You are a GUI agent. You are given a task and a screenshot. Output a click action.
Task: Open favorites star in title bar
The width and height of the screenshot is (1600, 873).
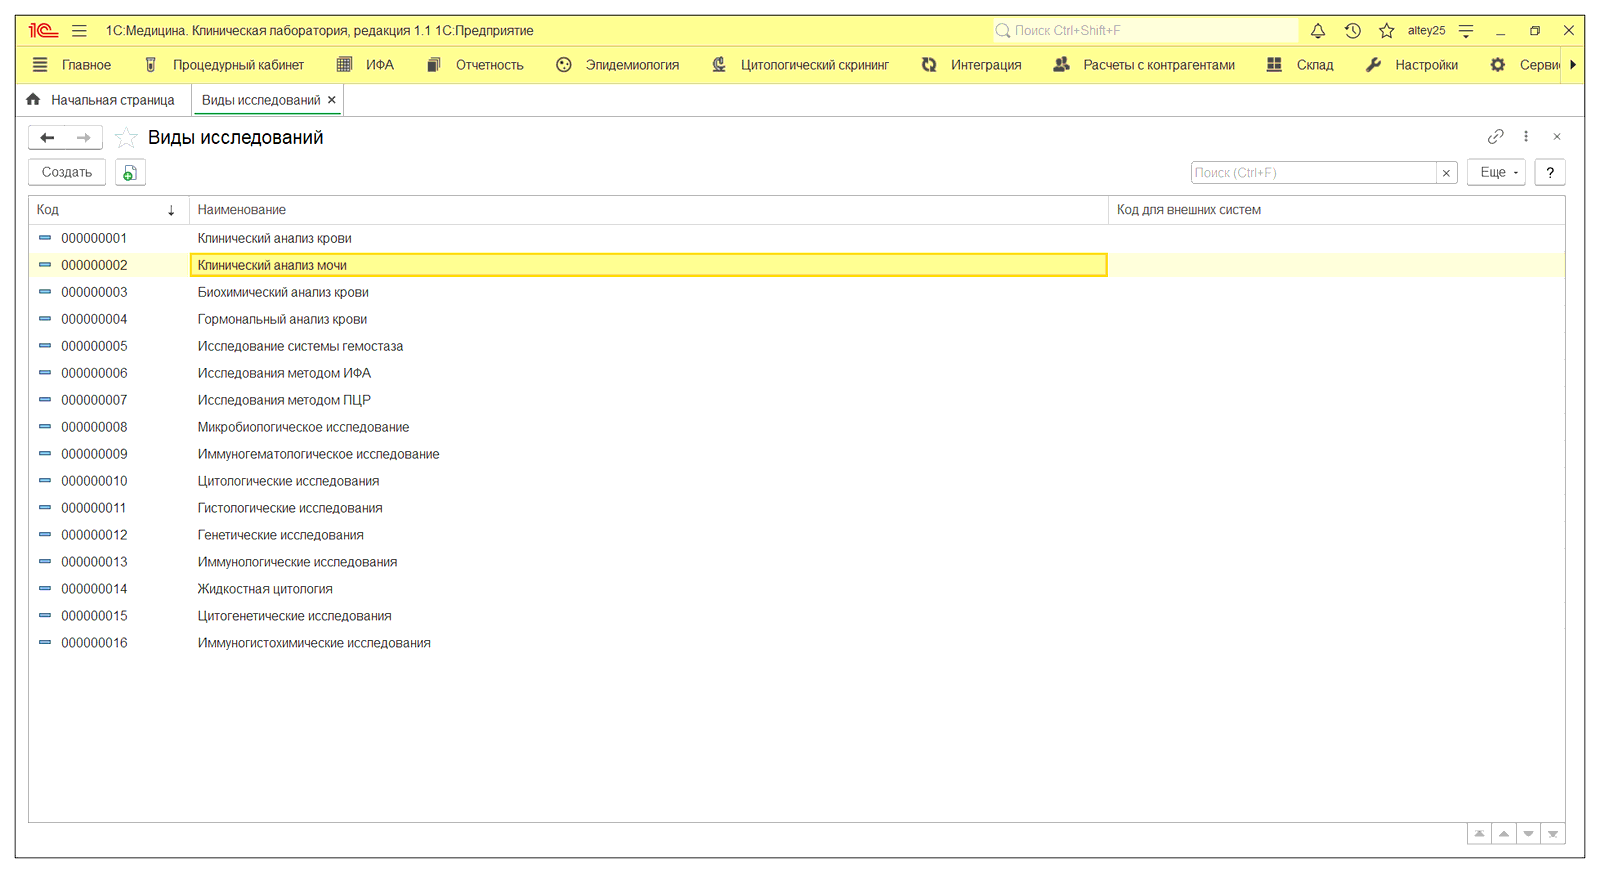(x=1386, y=31)
